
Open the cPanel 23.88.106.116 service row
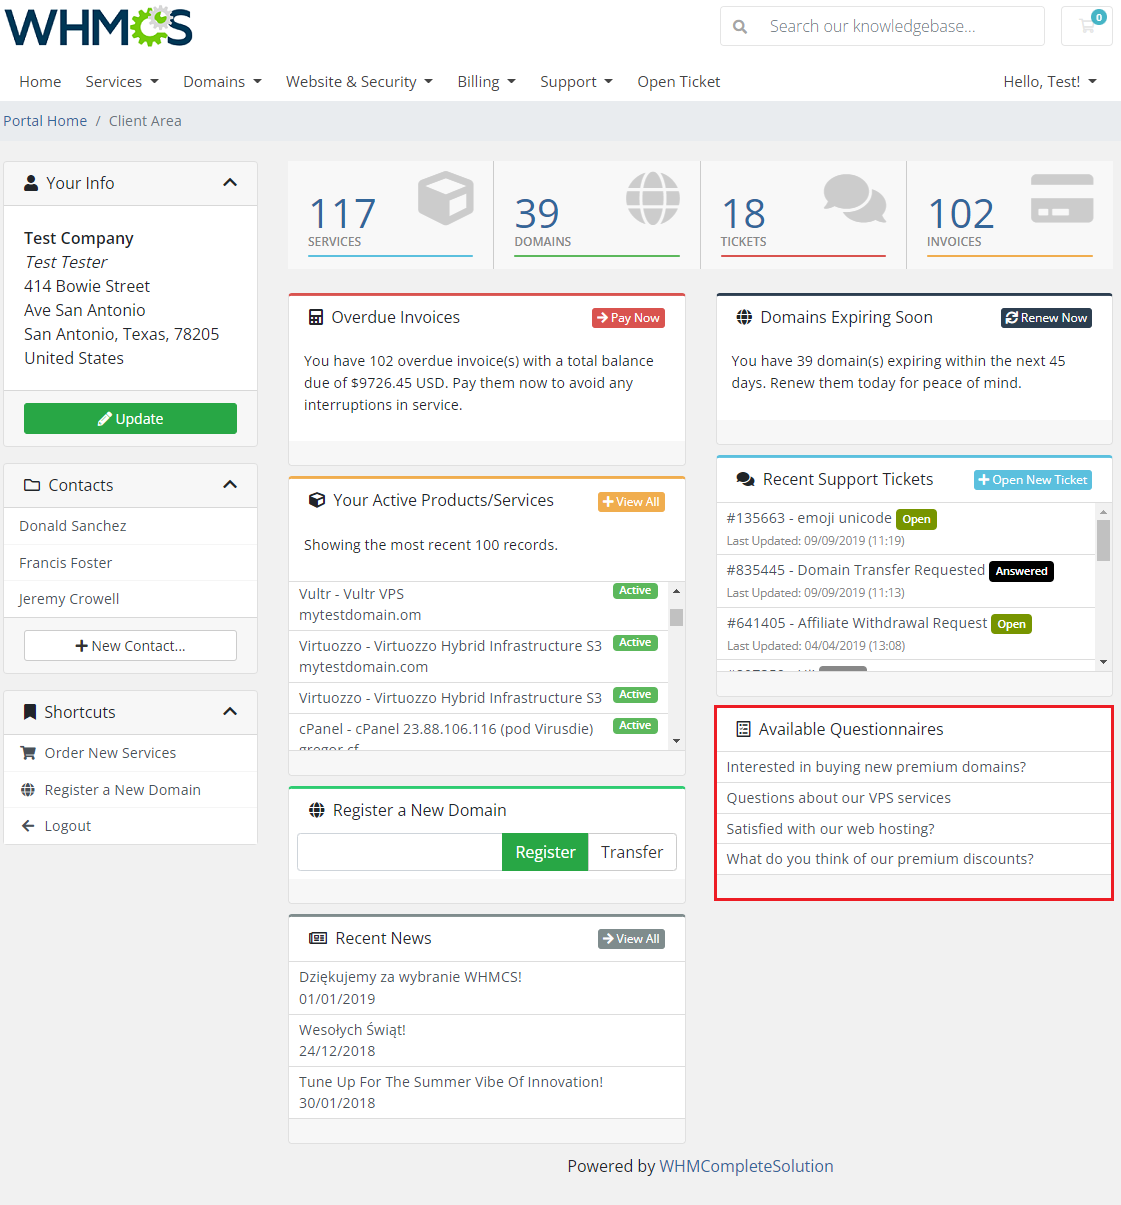(x=478, y=732)
